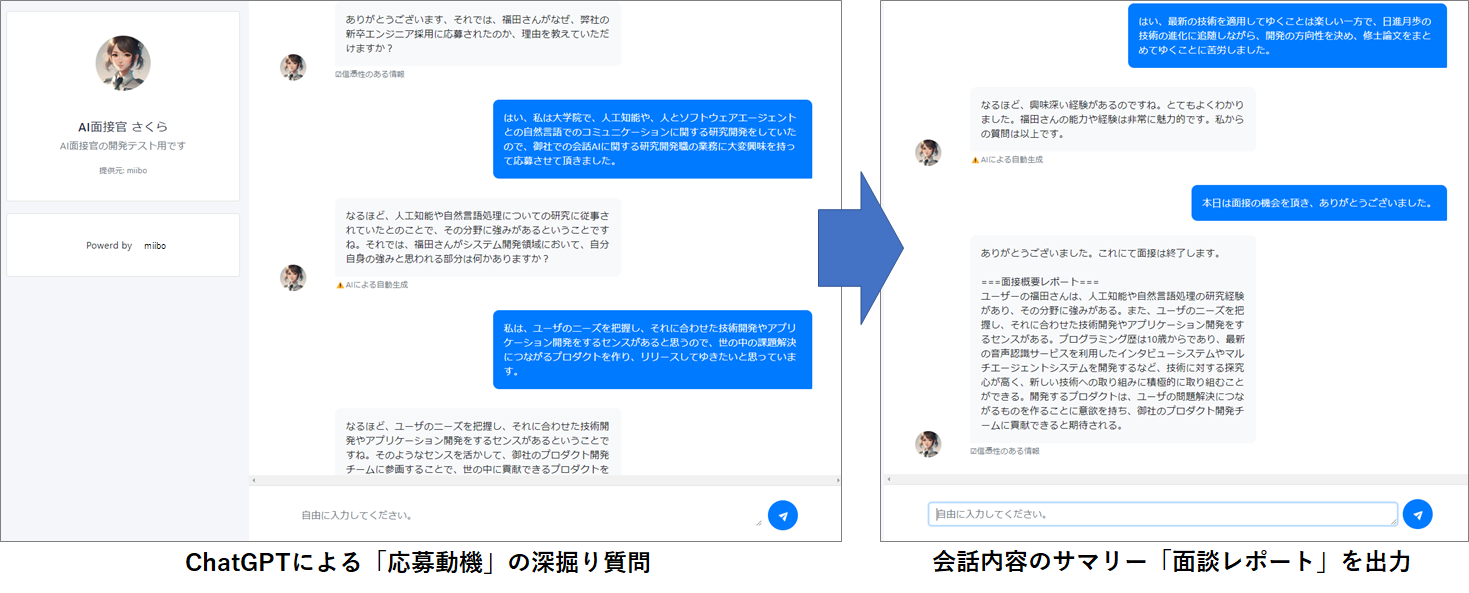The height and width of the screenshot is (593, 1469).
Task: Click the blue bubble starting with はい、私は大学院で
Action: click(655, 139)
